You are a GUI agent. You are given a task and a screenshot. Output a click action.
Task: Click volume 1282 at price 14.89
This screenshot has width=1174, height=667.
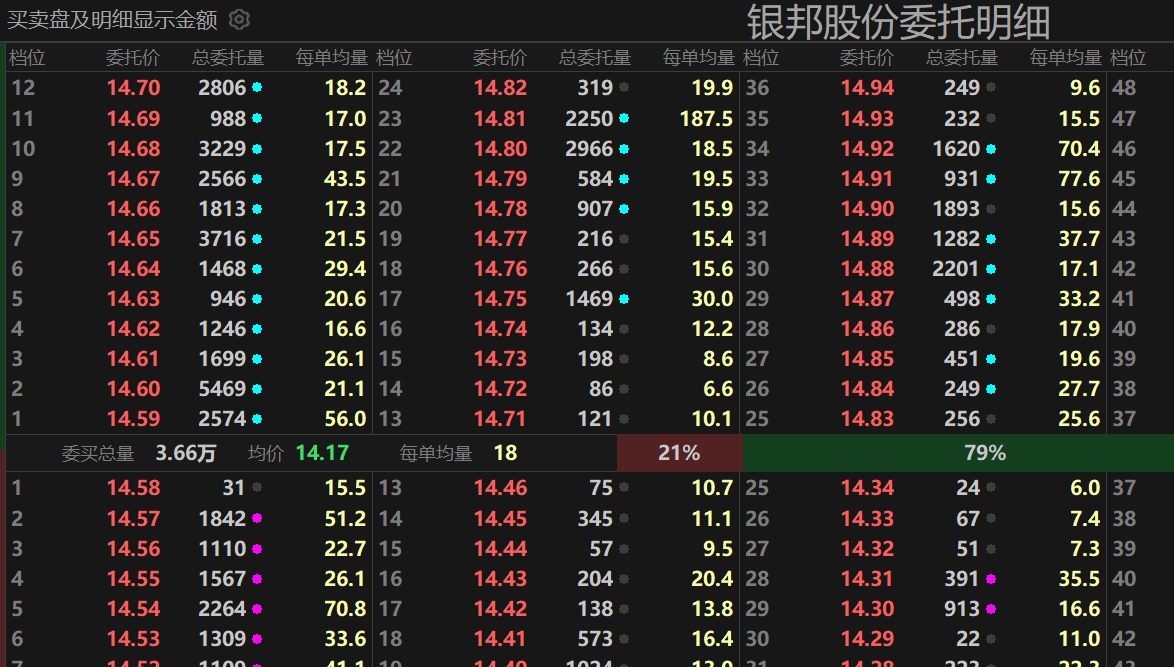[956, 239]
